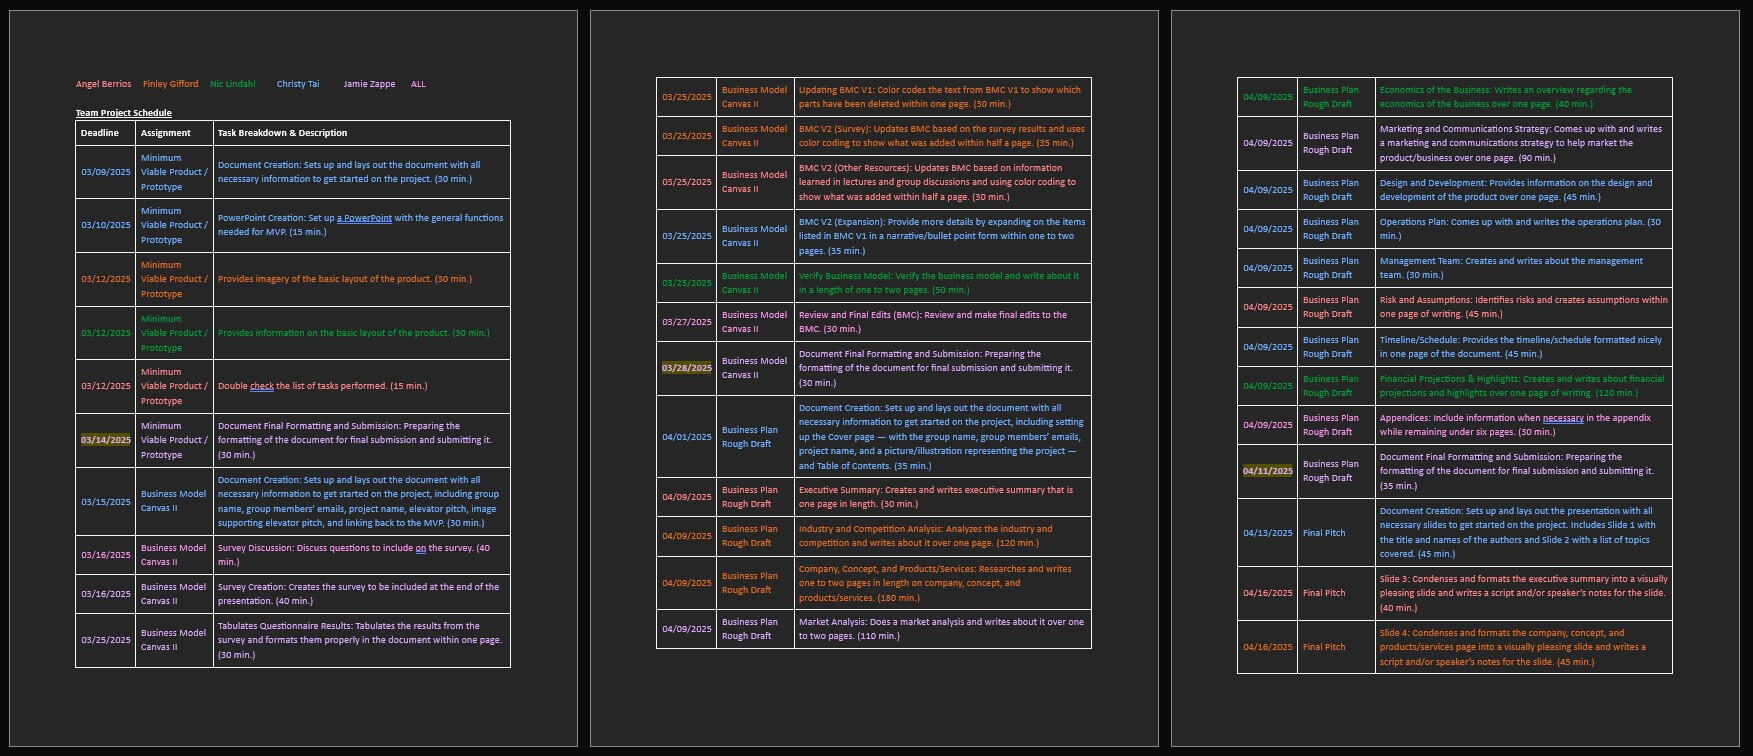Select the Deadline column header
1753x756 pixels.
pos(100,133)
